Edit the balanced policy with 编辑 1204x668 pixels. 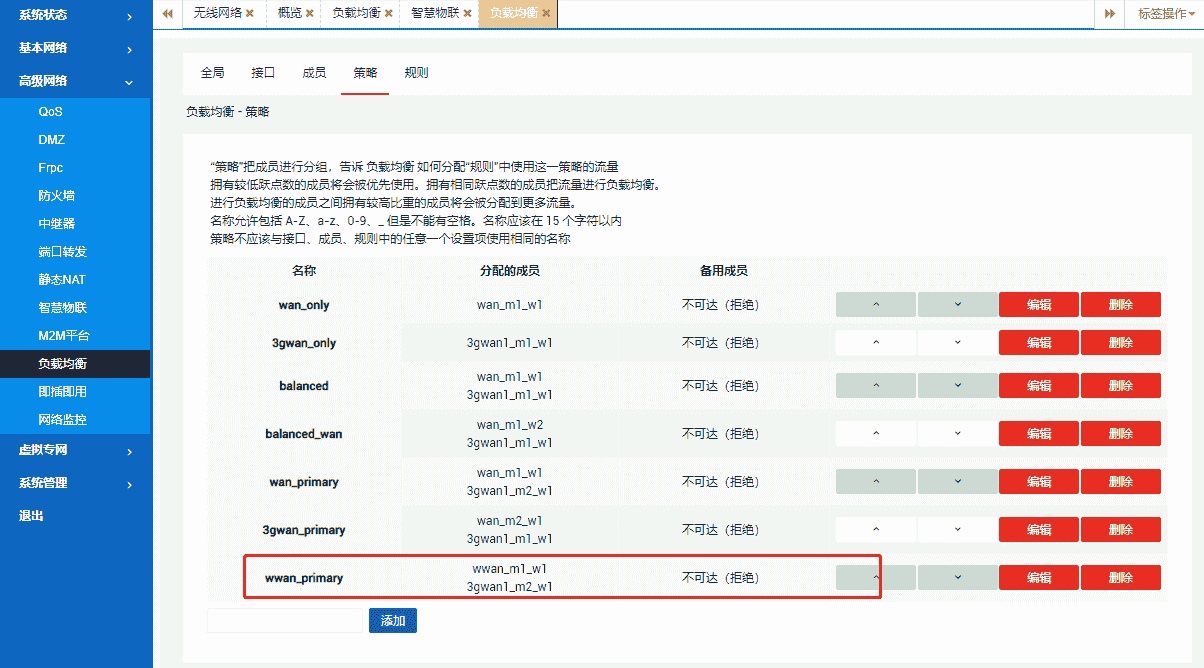(x=1038, y=386)
